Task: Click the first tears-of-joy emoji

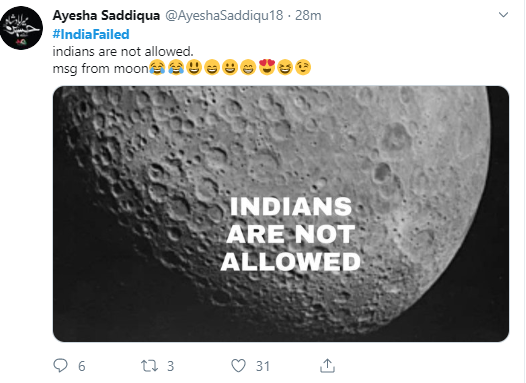Action: point(157,67)
